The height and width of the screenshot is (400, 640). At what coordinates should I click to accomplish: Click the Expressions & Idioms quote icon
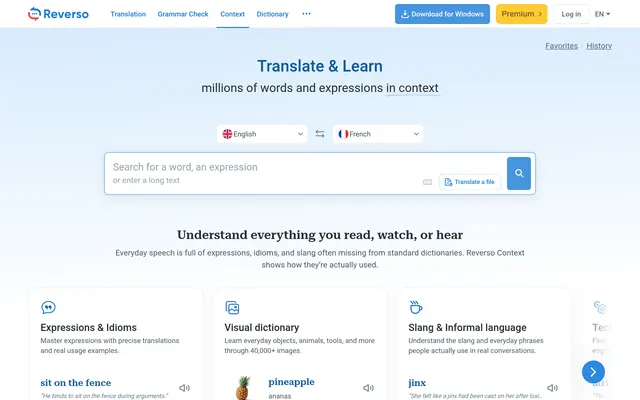(x=48, y=307)
